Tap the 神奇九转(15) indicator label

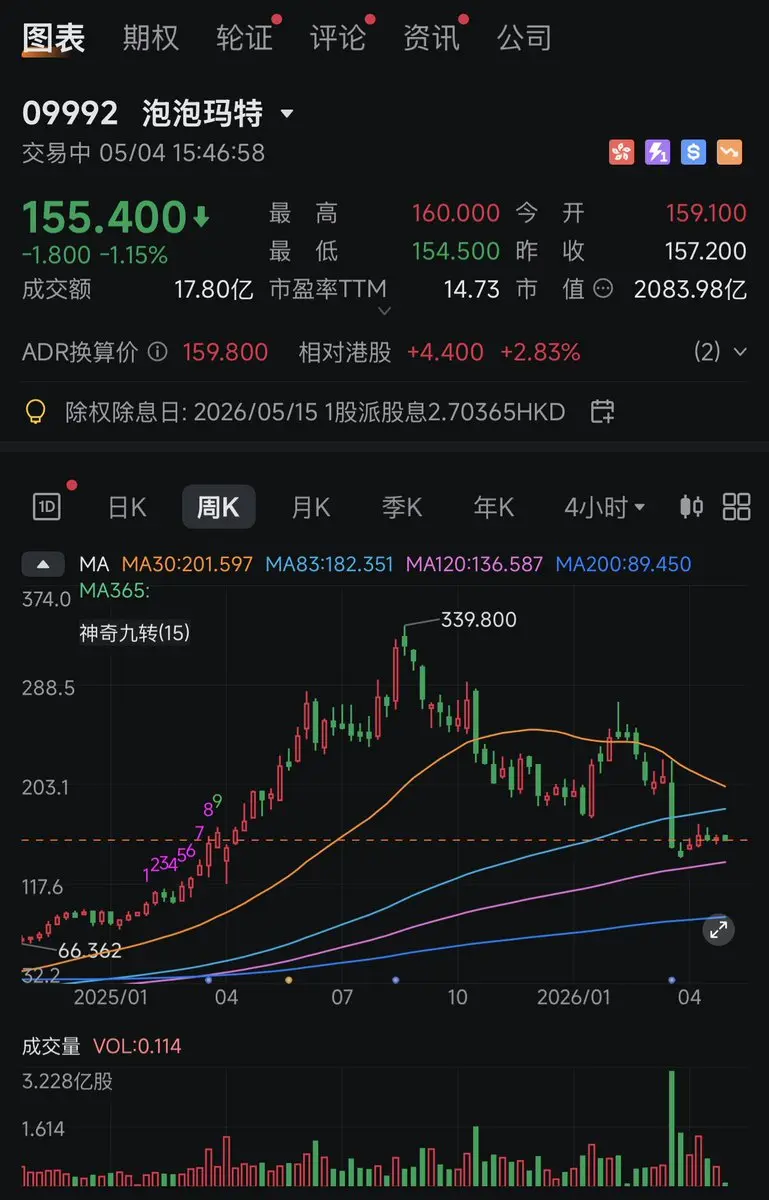[135, 633]
